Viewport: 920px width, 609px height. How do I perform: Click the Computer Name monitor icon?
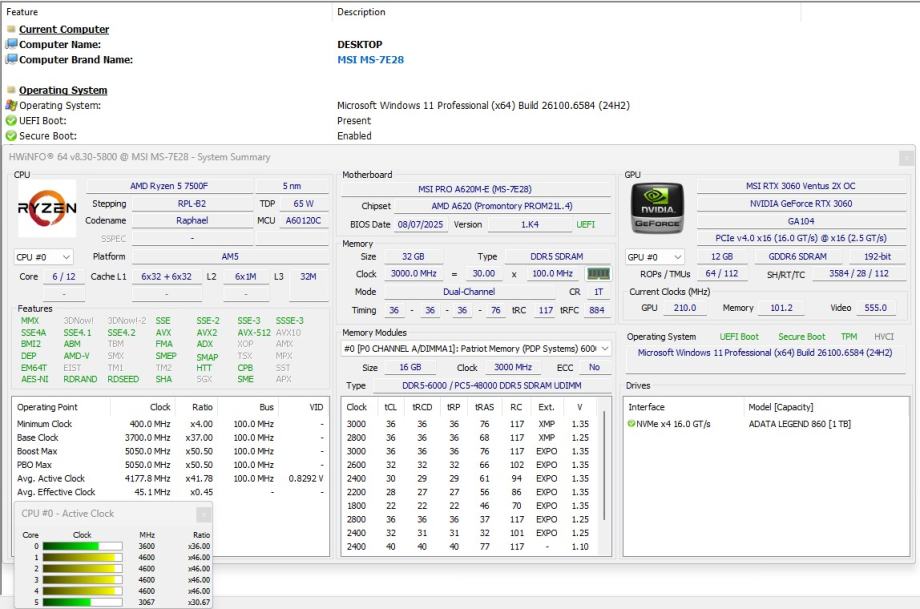11,44
